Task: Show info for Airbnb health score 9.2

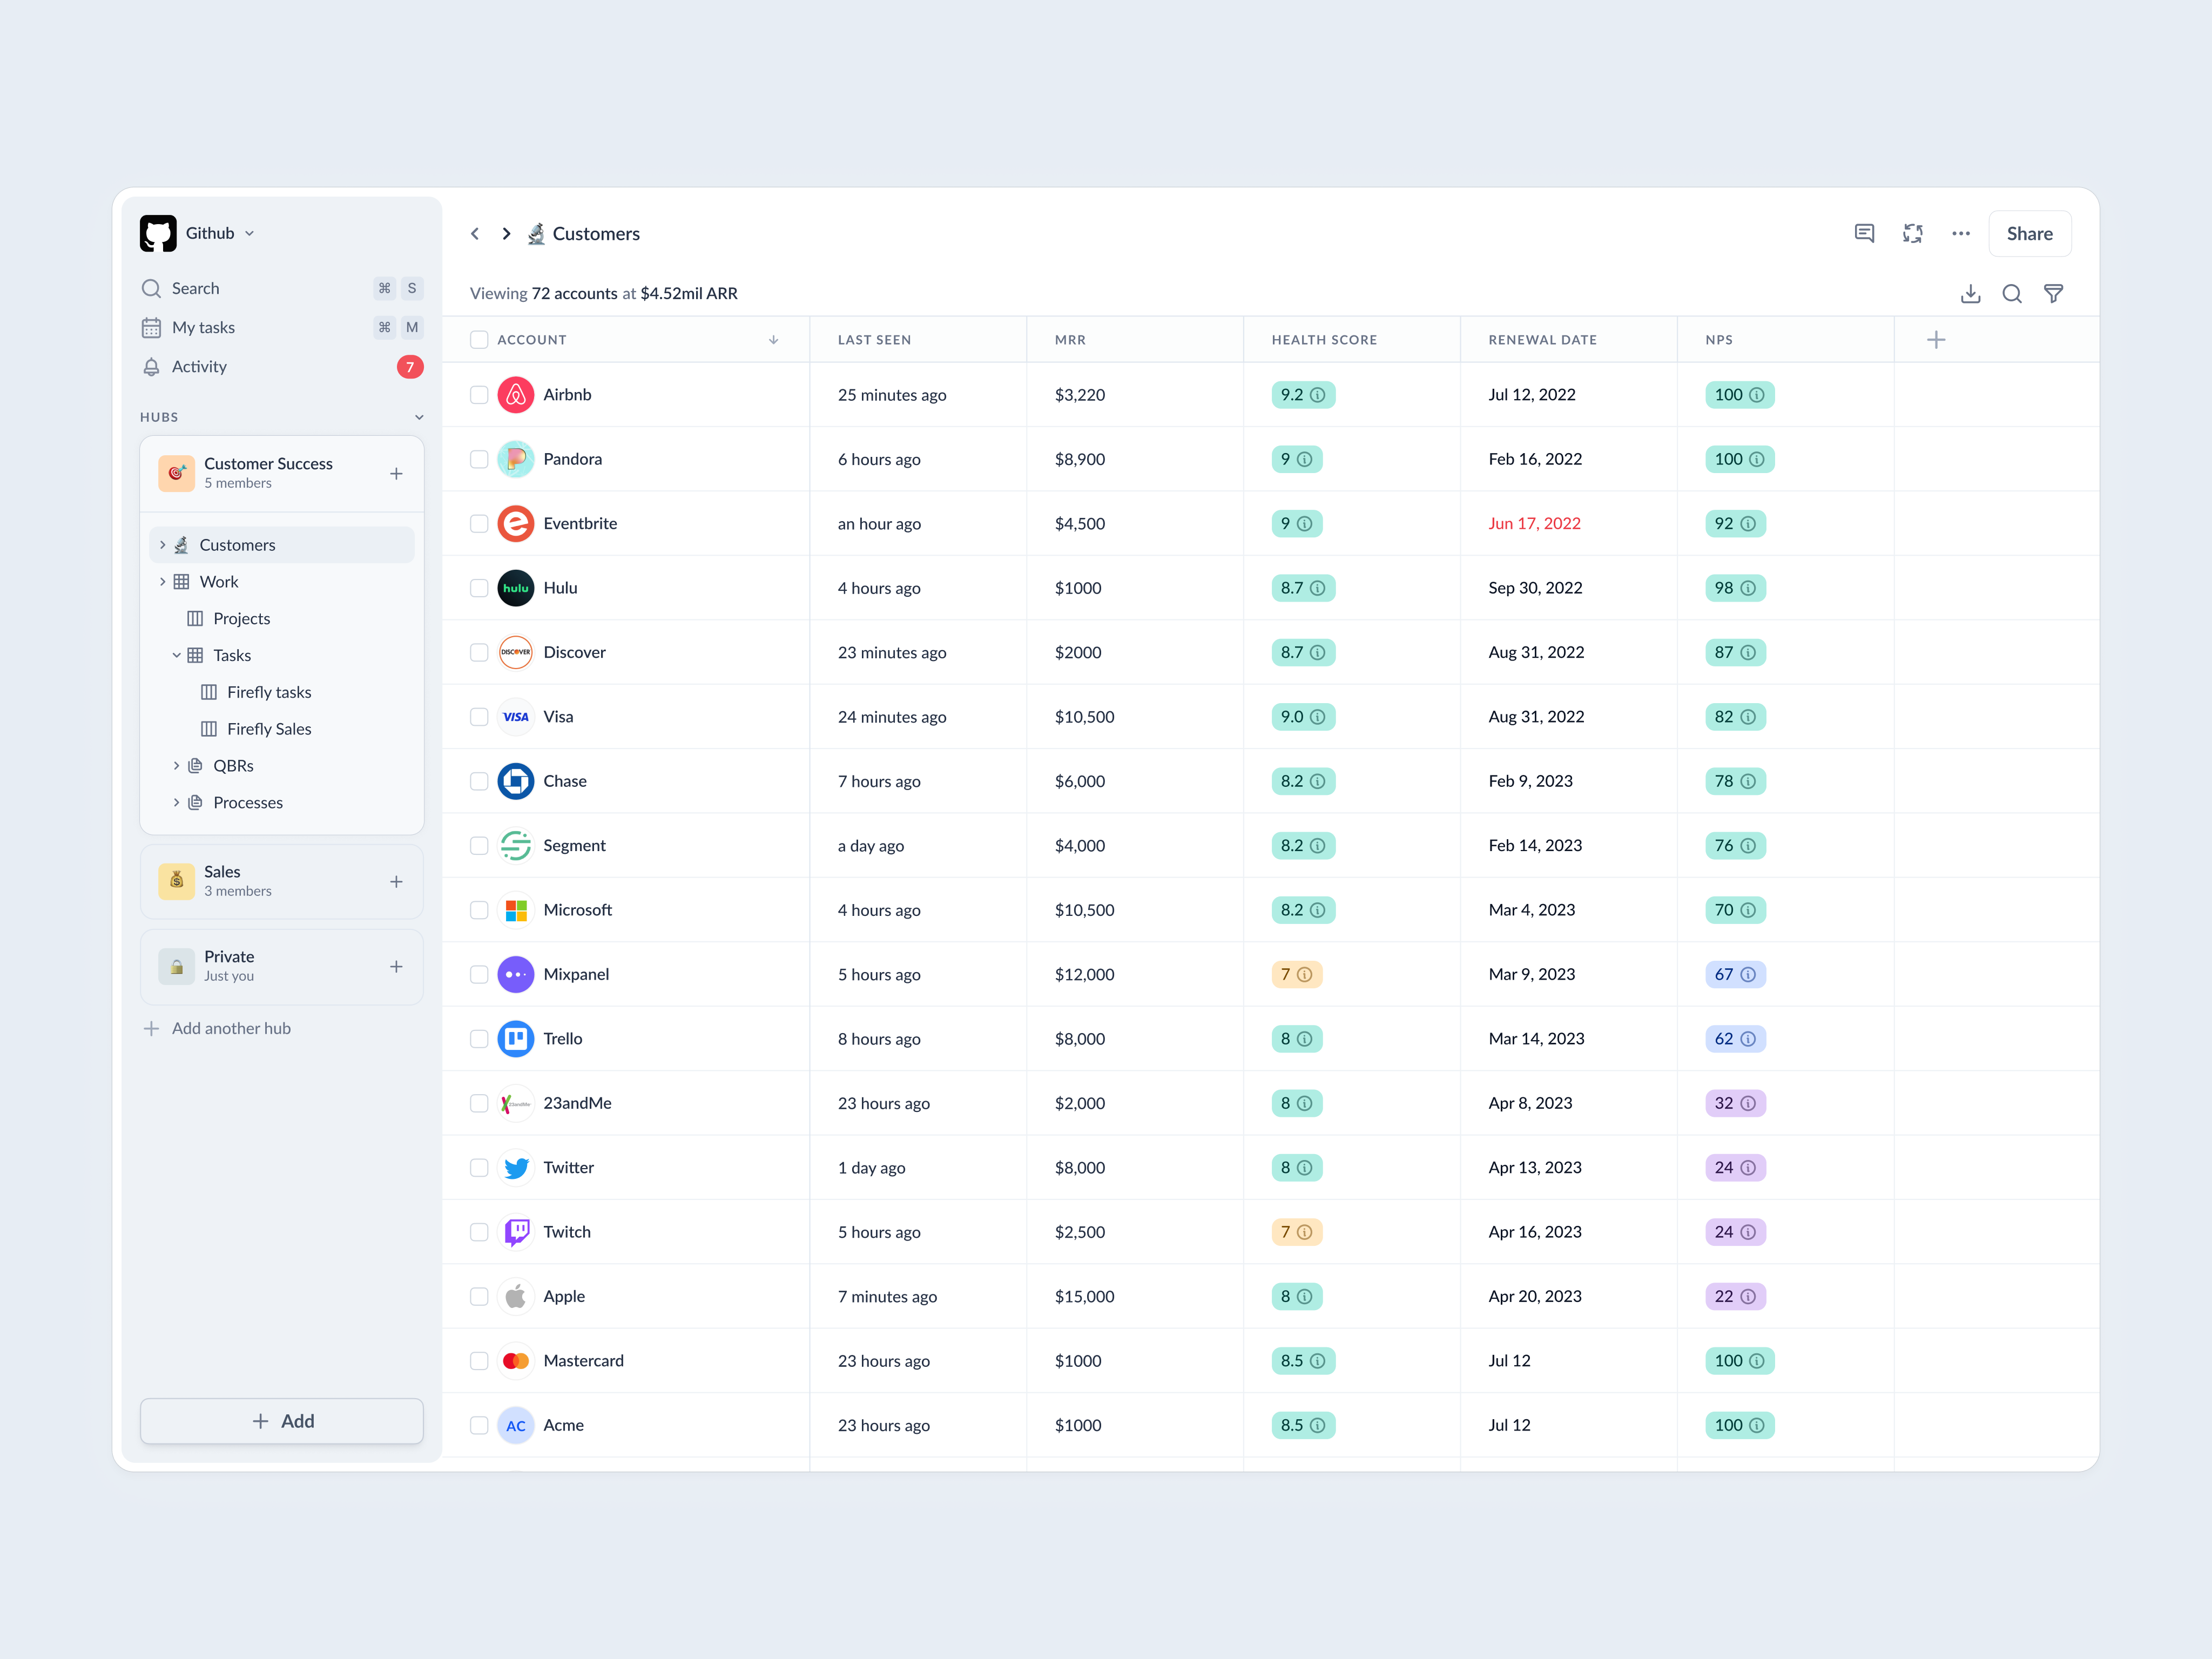Action: 1317,395
